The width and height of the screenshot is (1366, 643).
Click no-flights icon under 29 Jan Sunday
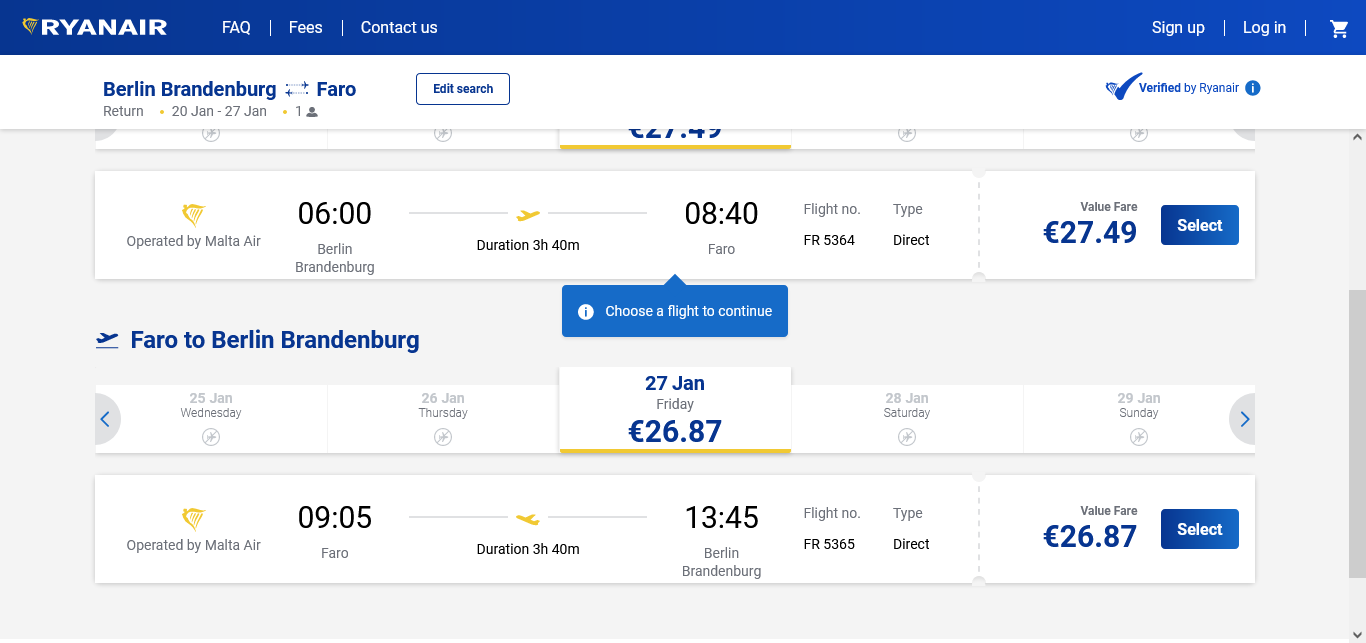[x=1139, y=436]
